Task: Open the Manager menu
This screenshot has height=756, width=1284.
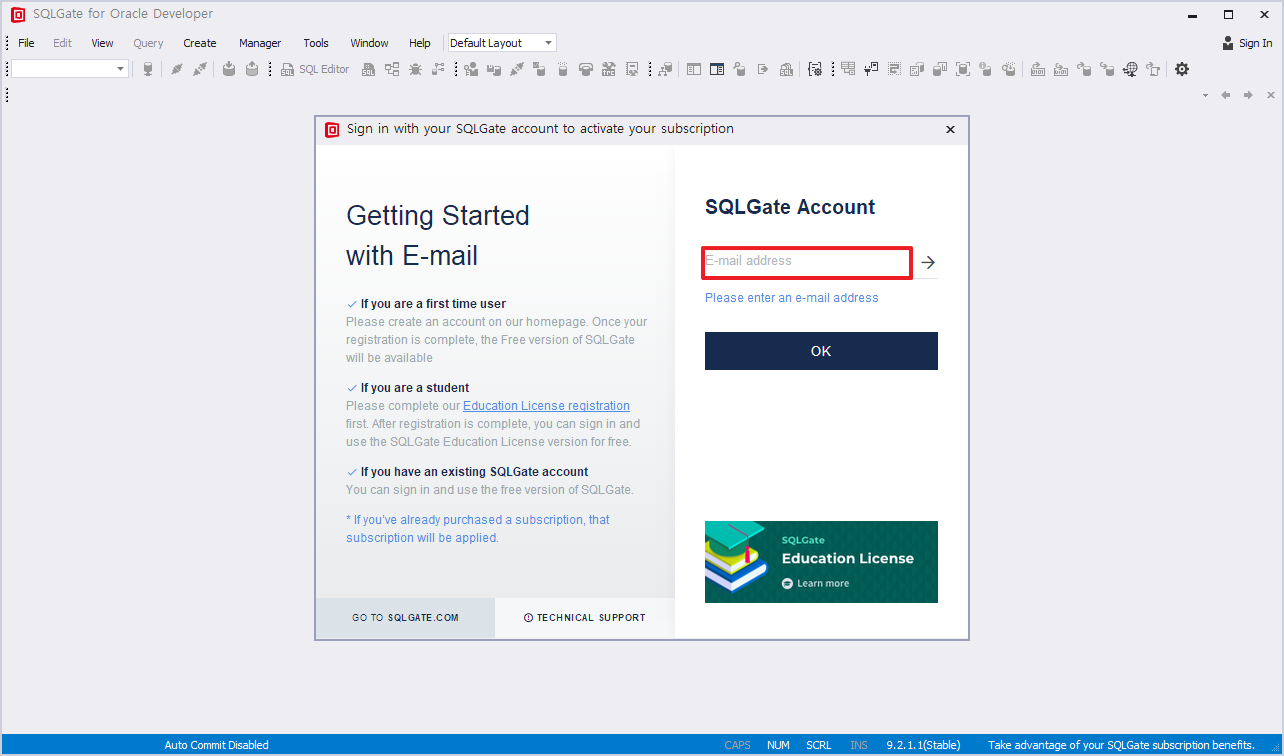Action: click(260, 43)
